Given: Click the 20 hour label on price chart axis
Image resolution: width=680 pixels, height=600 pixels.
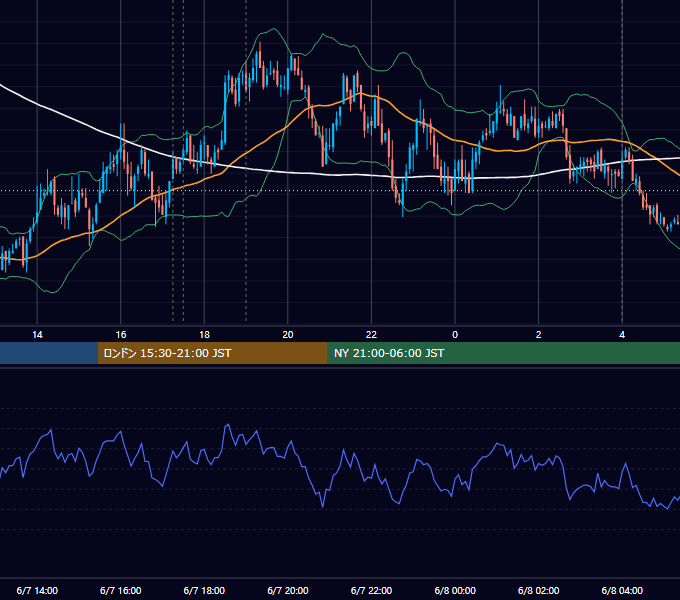Looking at the screenshot, I should [288, 335].
